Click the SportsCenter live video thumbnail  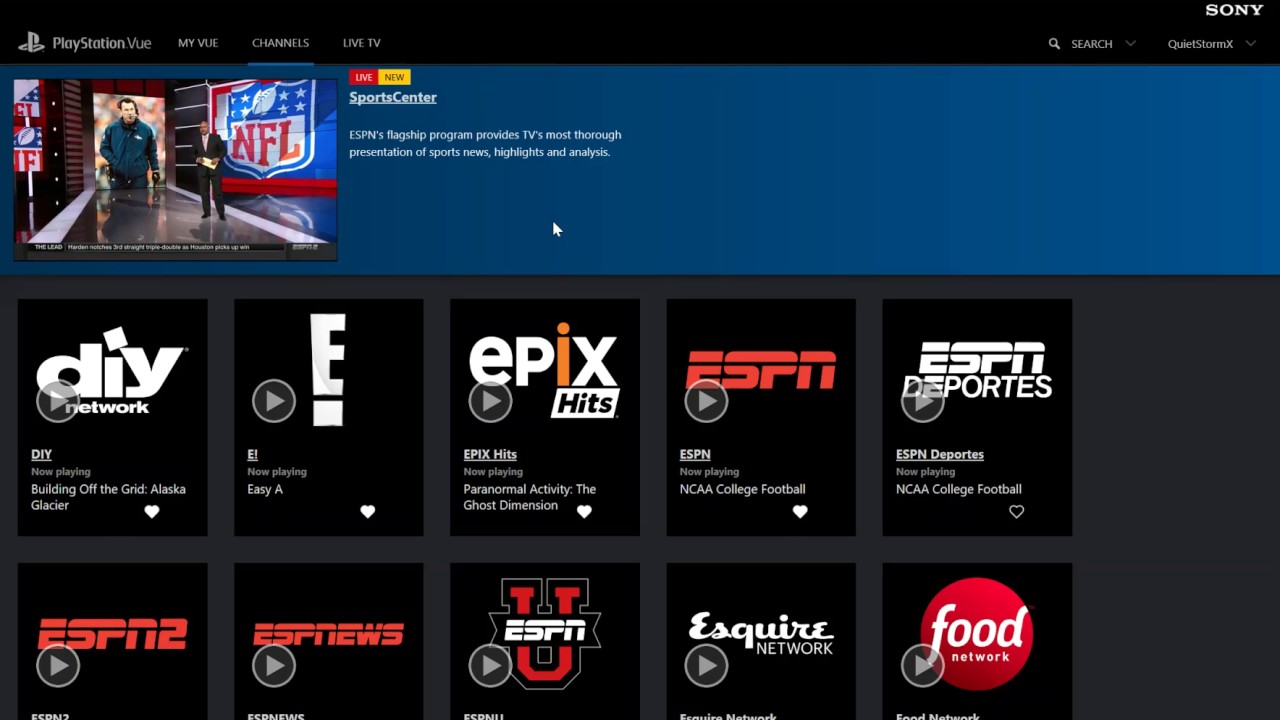point(175,170)
